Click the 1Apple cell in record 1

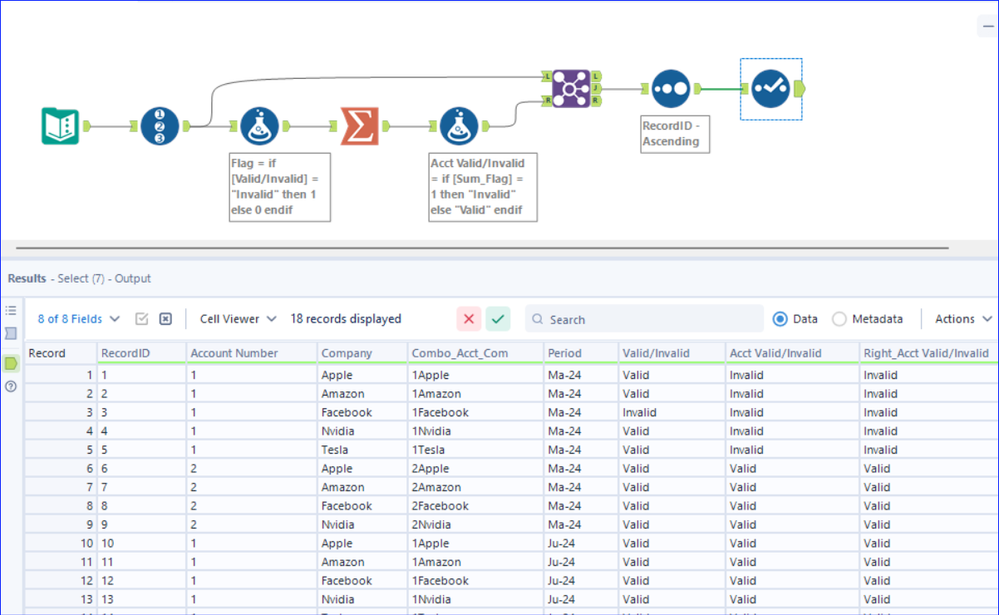(475, 375)
